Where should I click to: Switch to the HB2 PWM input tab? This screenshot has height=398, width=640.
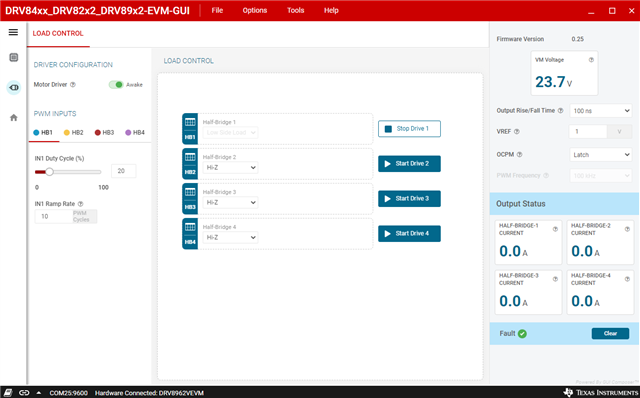coord(74,132)
